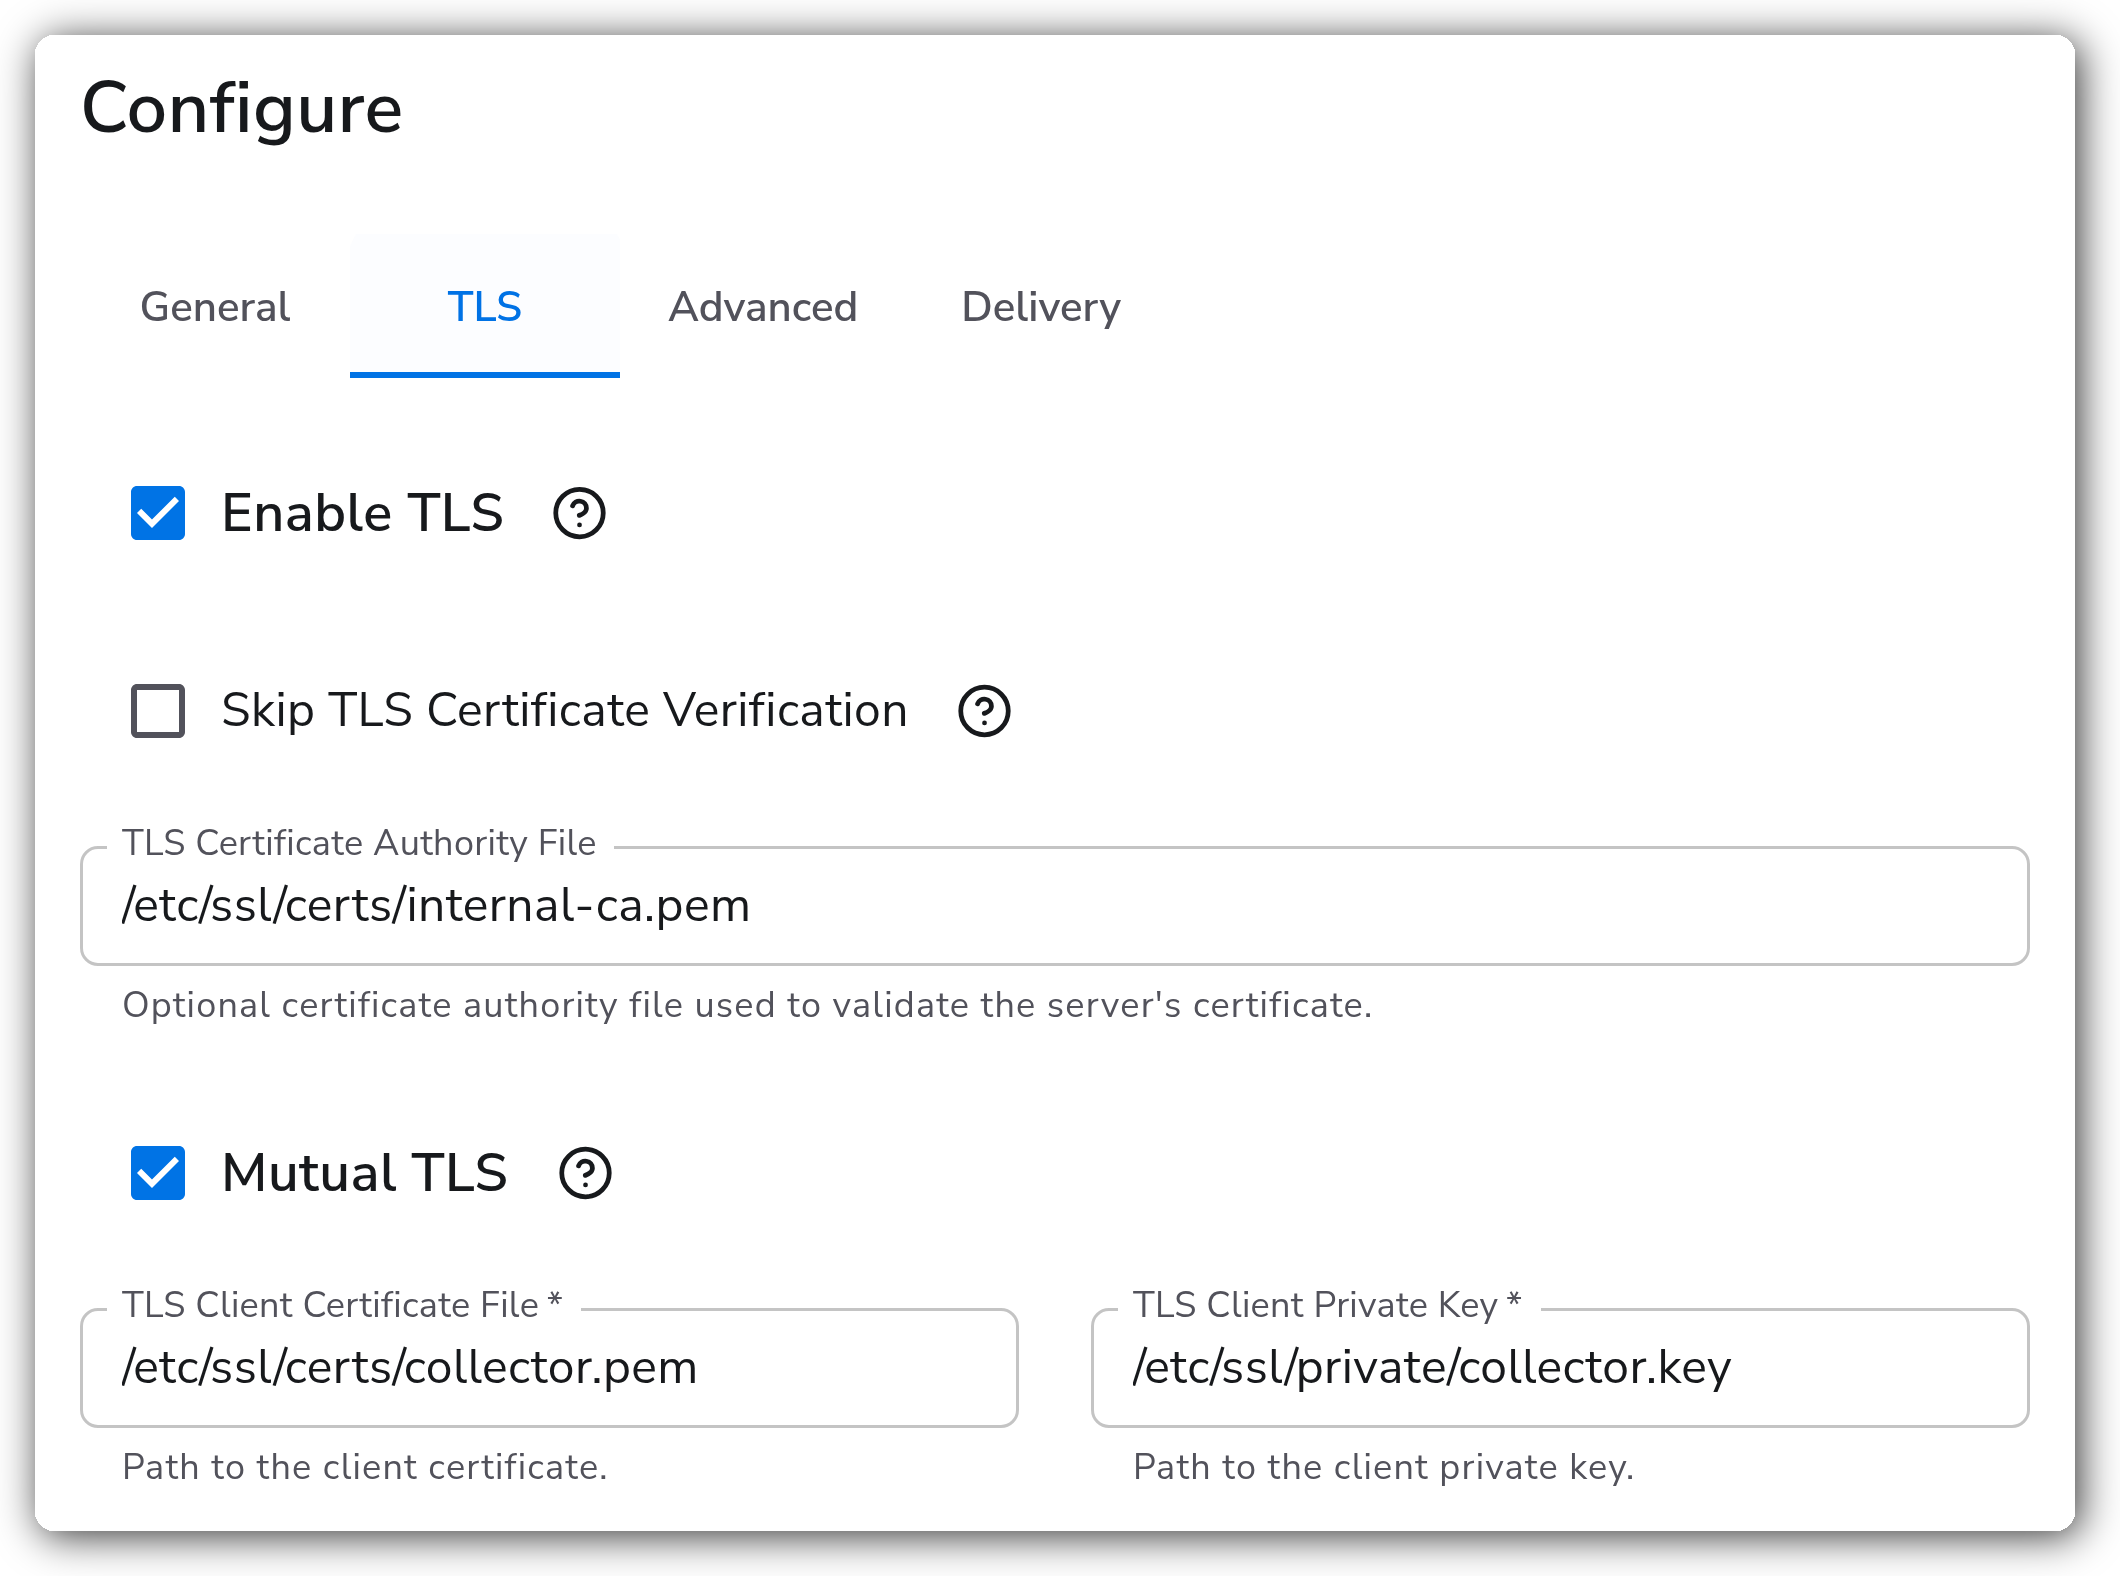Image resolution: width=2120 pixels, height=1576 pixels.
Task: Click the Enable TLS label text
Action: 362,513
